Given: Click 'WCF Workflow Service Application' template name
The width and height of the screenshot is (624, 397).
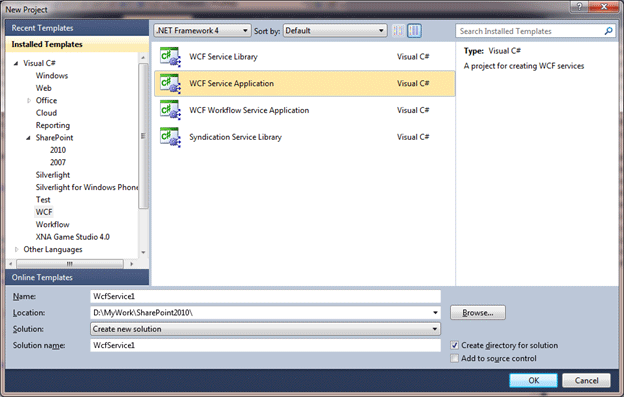Looking at the screenshot, I should point(249,110).
